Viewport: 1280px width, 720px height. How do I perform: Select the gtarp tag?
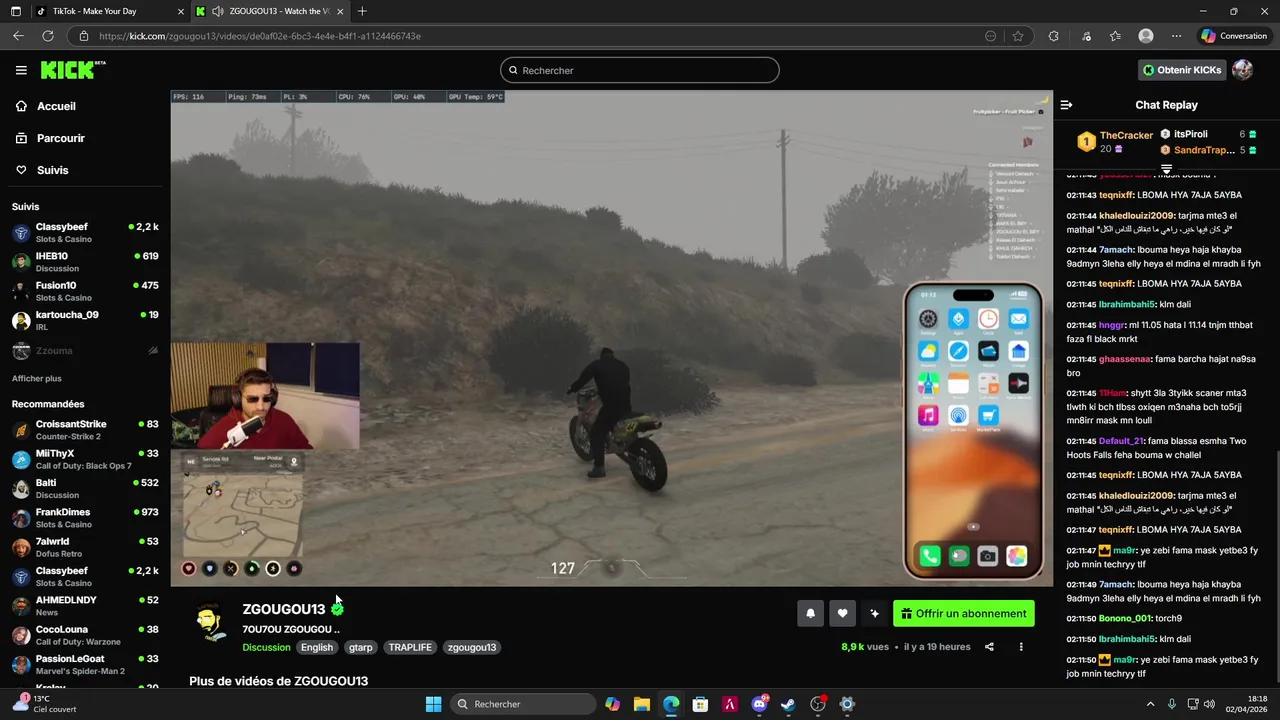[x=360, y=647]
